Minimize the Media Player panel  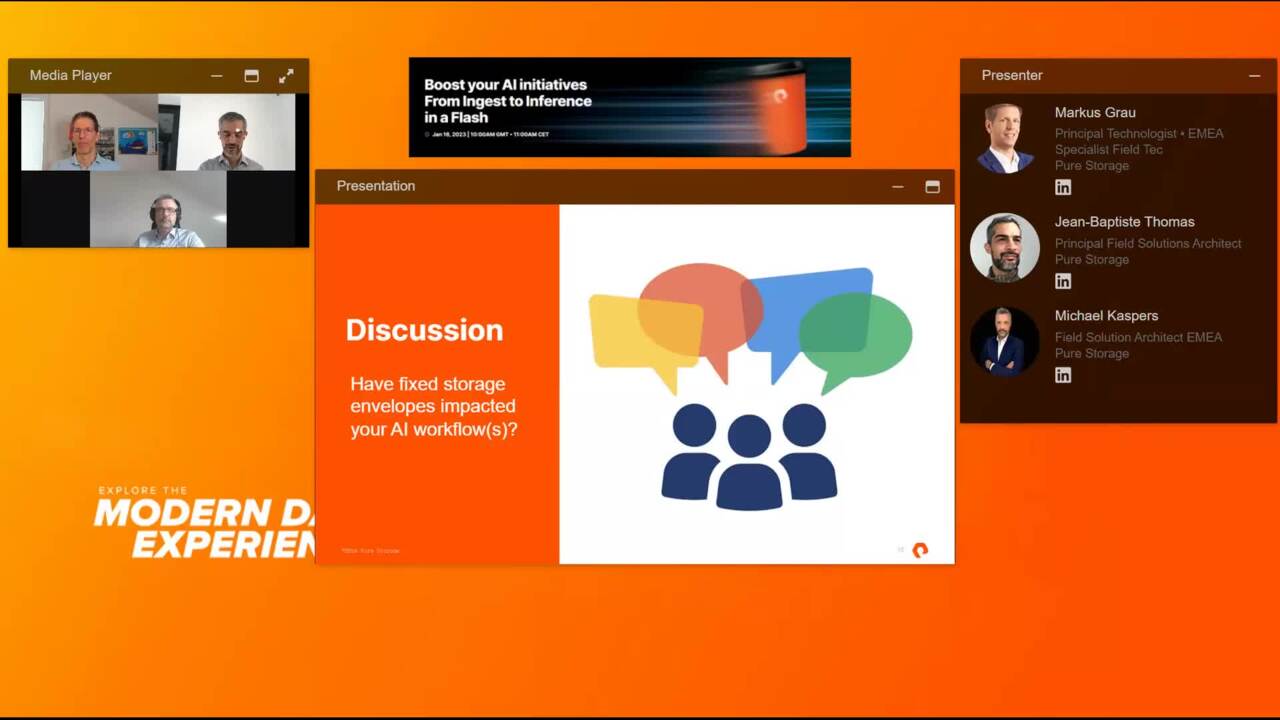coord(217,76)
